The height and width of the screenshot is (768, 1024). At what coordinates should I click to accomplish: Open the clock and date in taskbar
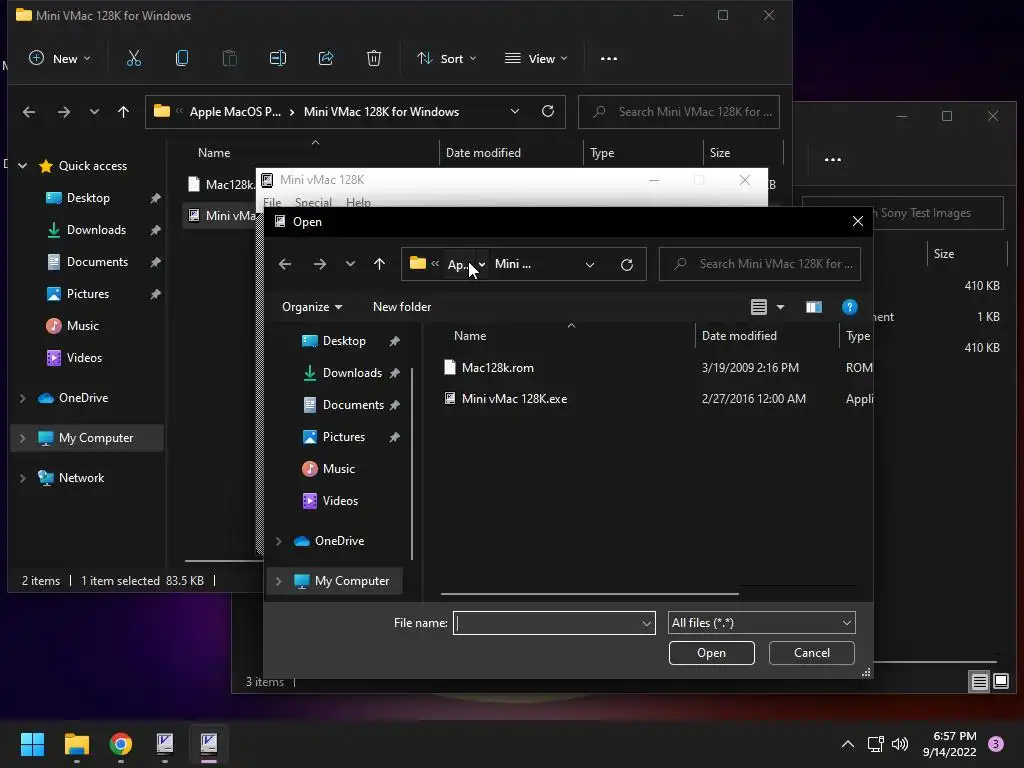coord(950,744)
